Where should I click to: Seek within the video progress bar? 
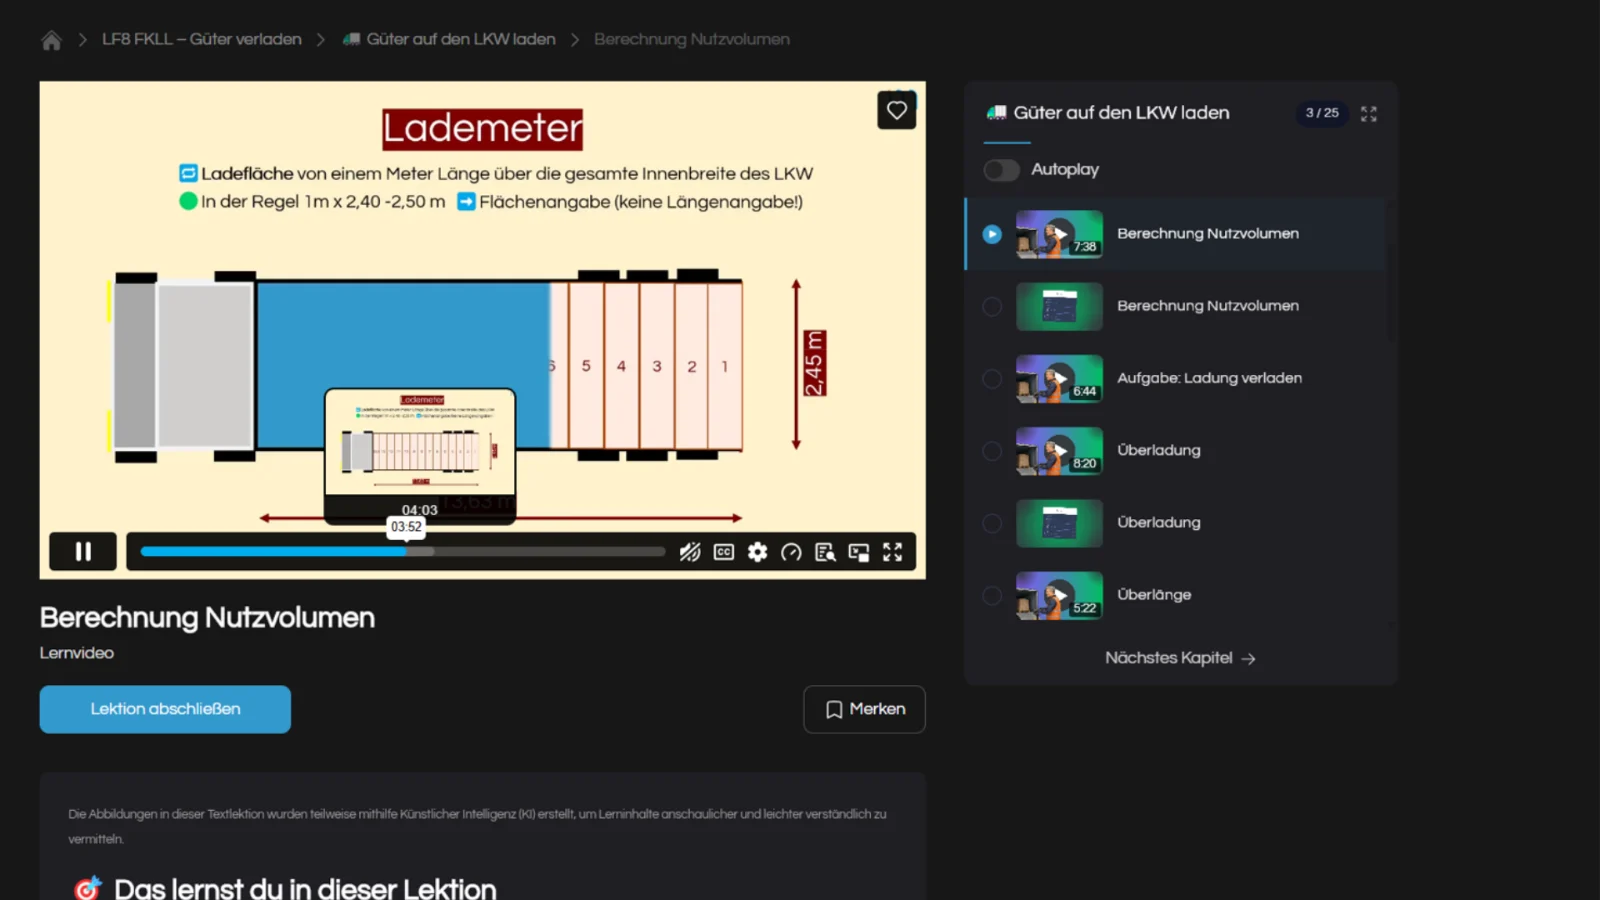(x=402, y=552)
